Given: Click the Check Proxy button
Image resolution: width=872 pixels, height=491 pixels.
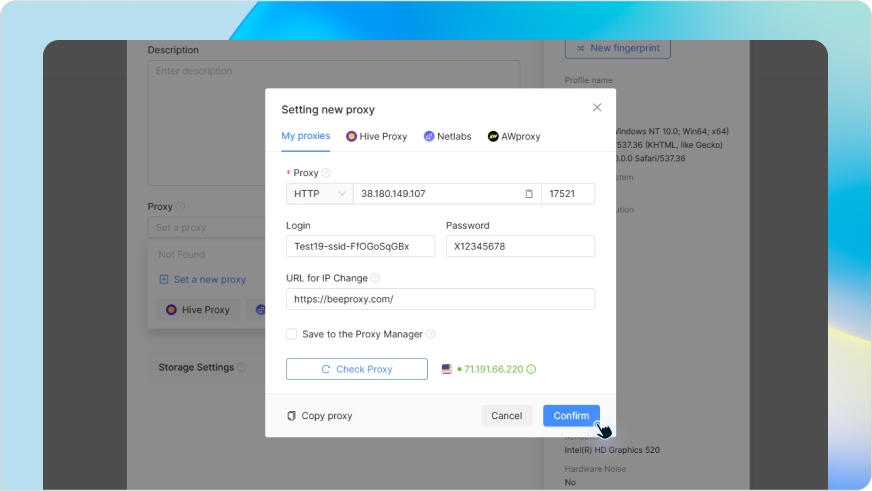Looking at the screenshot, I should pyautogui.click(x=356, y=369).
